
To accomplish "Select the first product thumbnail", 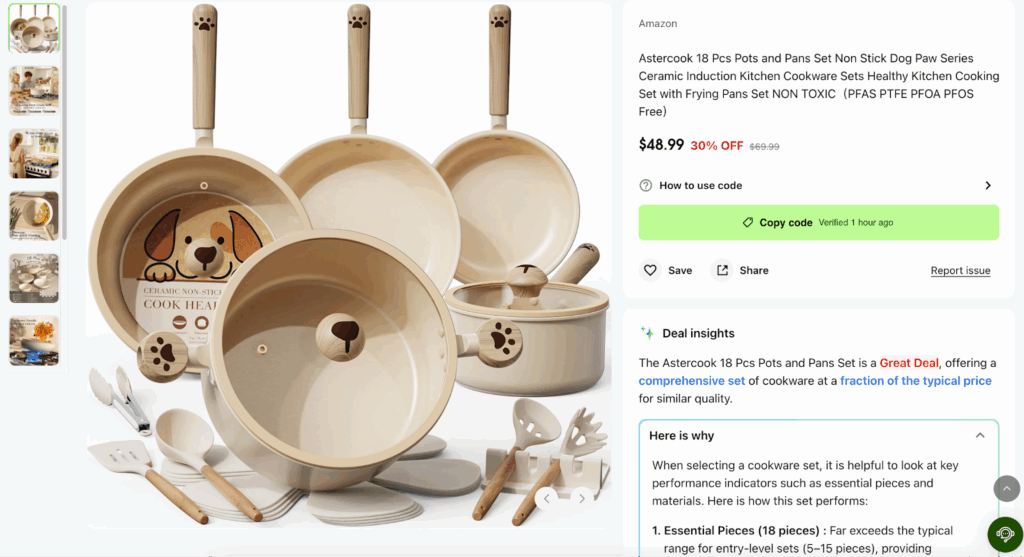I will [x=34, y=28].
